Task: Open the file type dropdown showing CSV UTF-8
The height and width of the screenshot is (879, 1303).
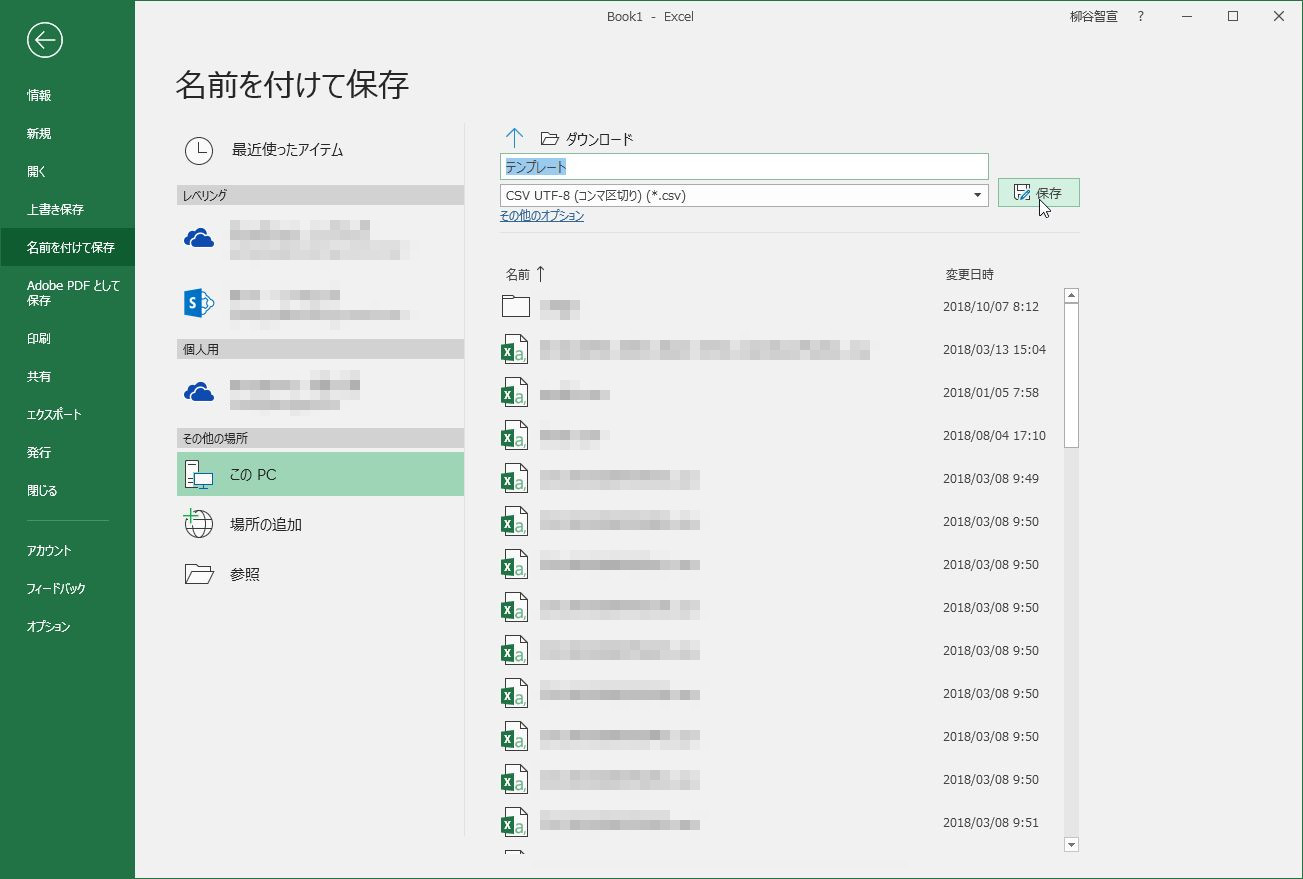Action: (978, 195)
